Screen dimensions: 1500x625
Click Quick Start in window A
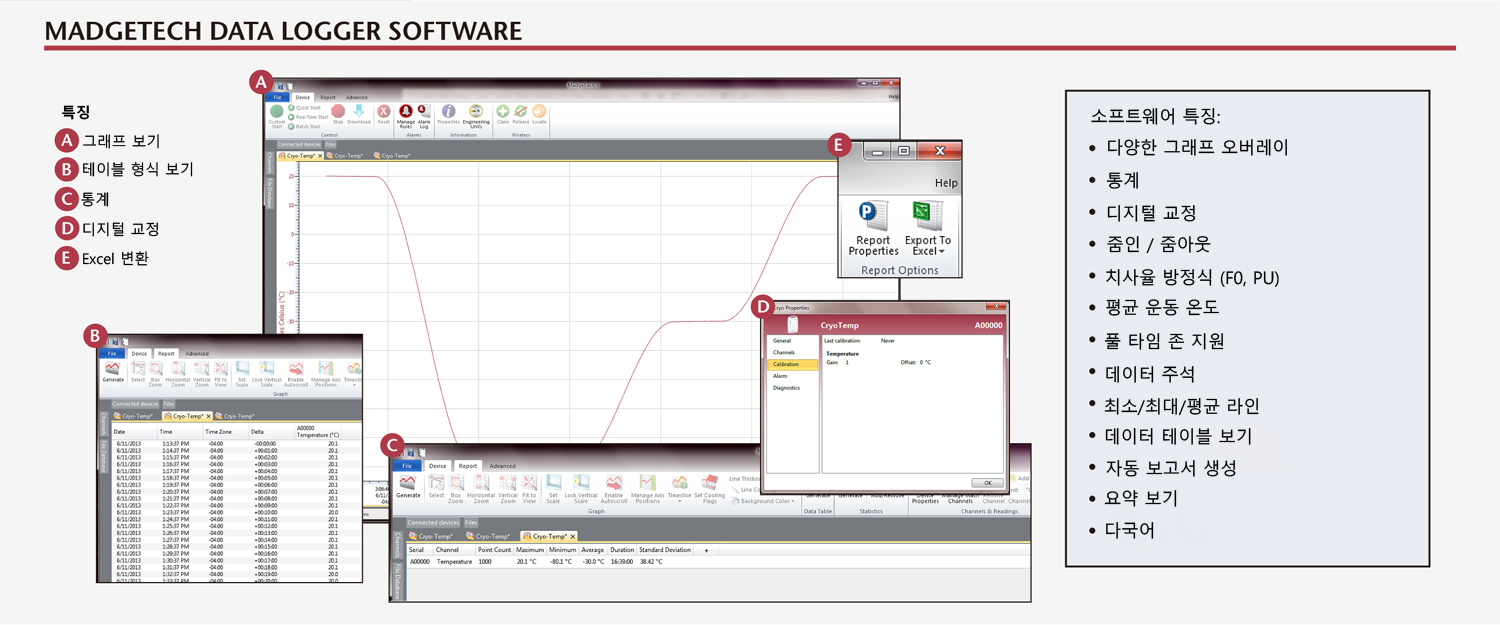point(305,108)
